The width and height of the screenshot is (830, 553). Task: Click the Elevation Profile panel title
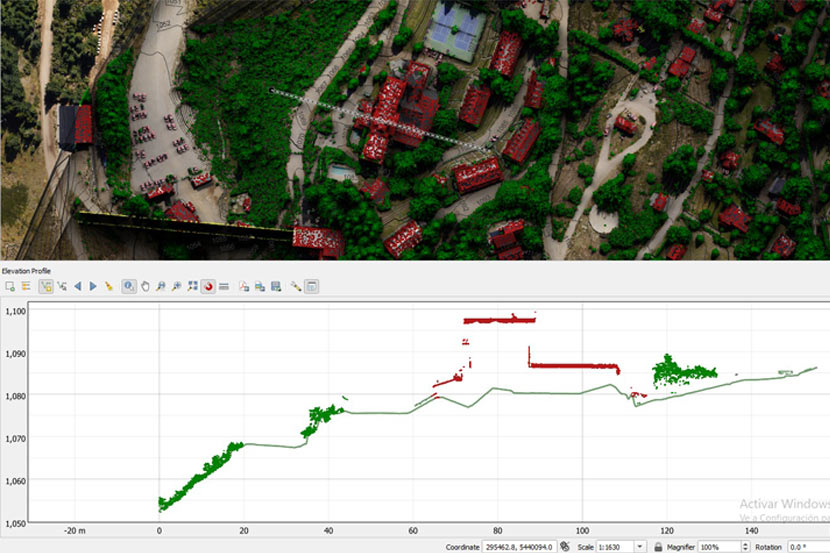pyautogui.click(x=27, y=271)
